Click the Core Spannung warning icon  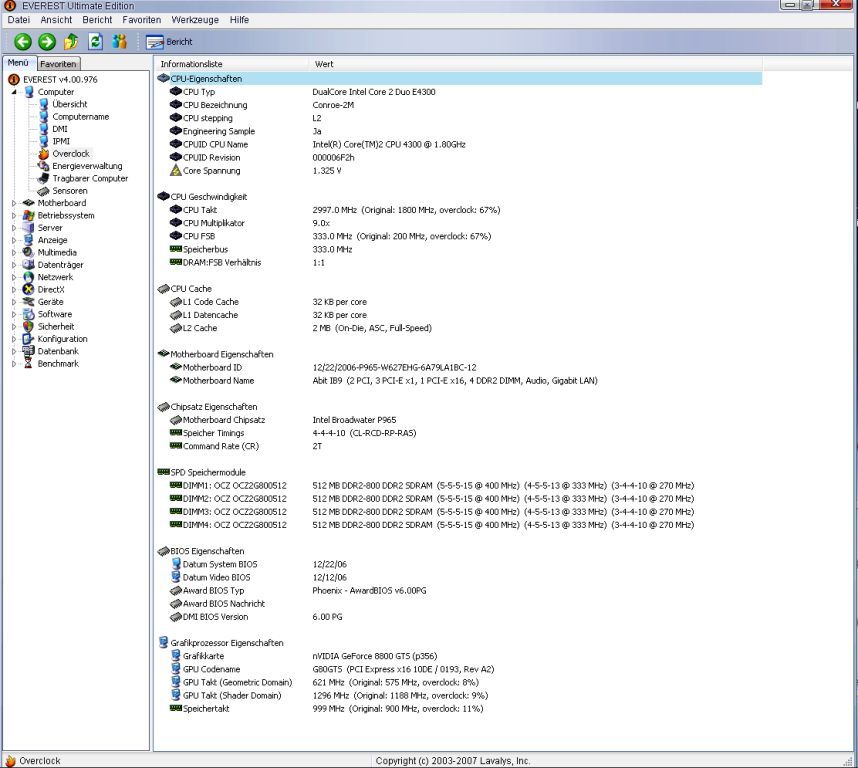[176, 170]
